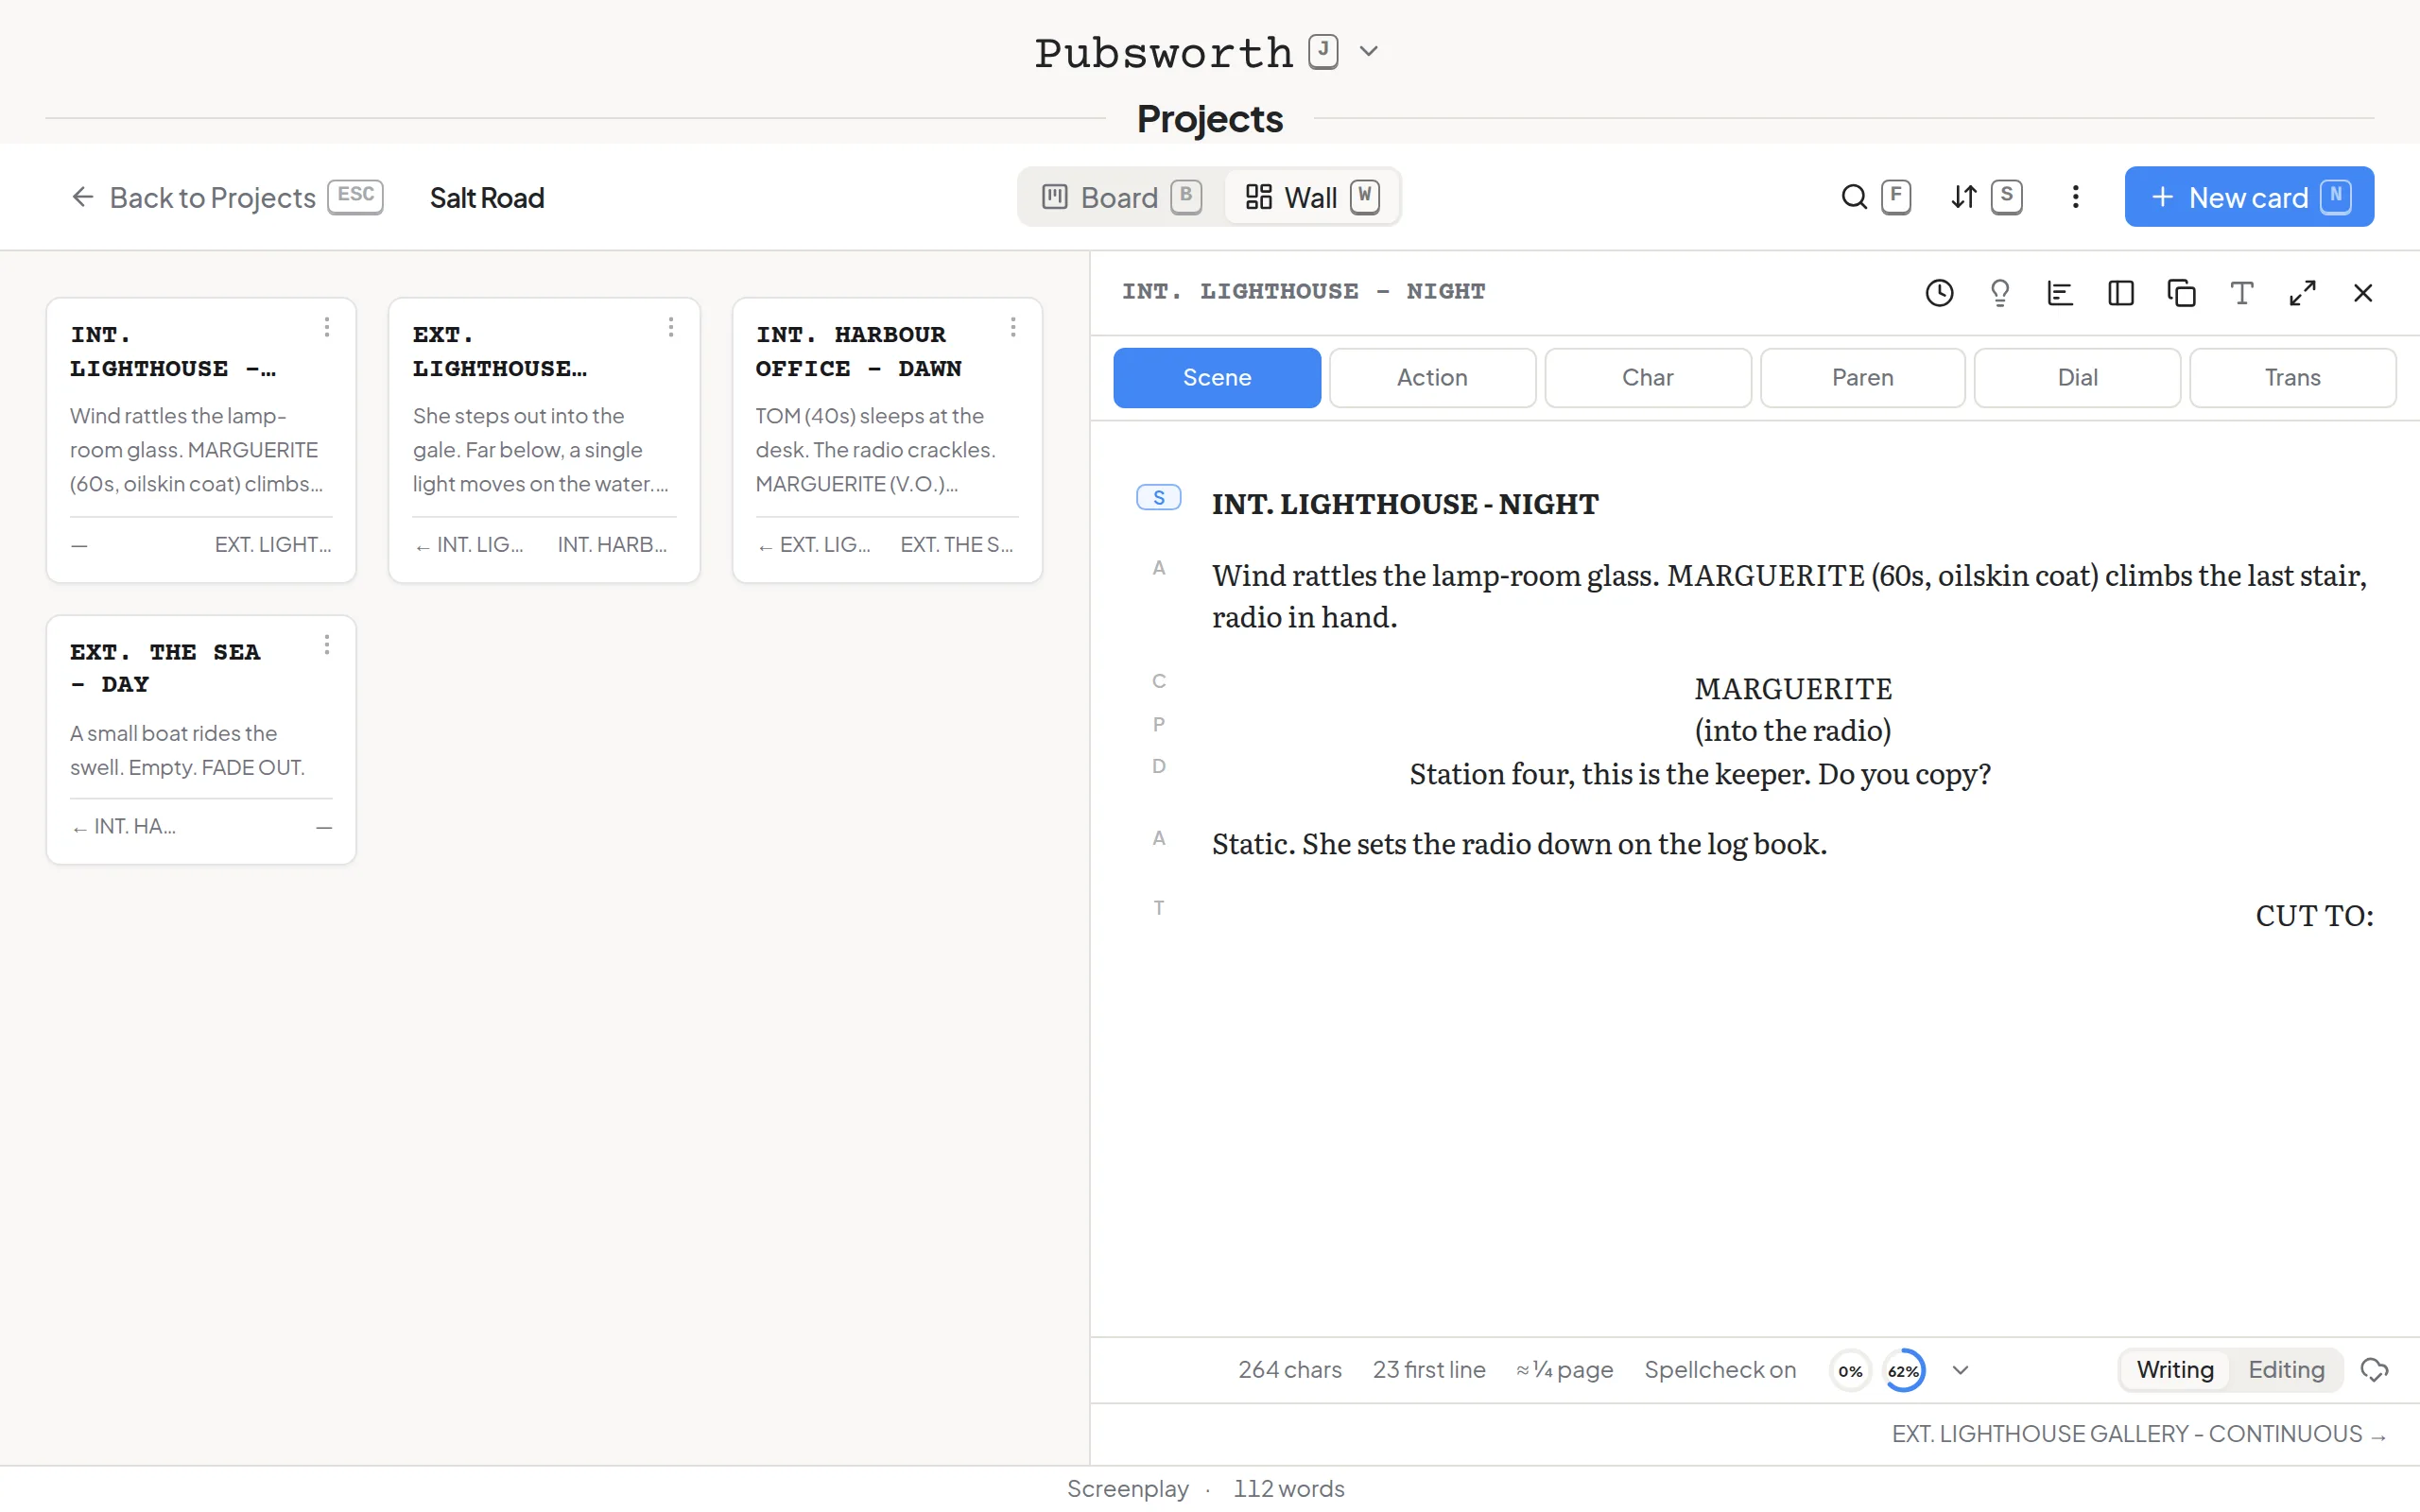Open the INT. HARBOUR OFFICE card's options menu
Screen dimensions: 2420x1512
(1013, 328)
